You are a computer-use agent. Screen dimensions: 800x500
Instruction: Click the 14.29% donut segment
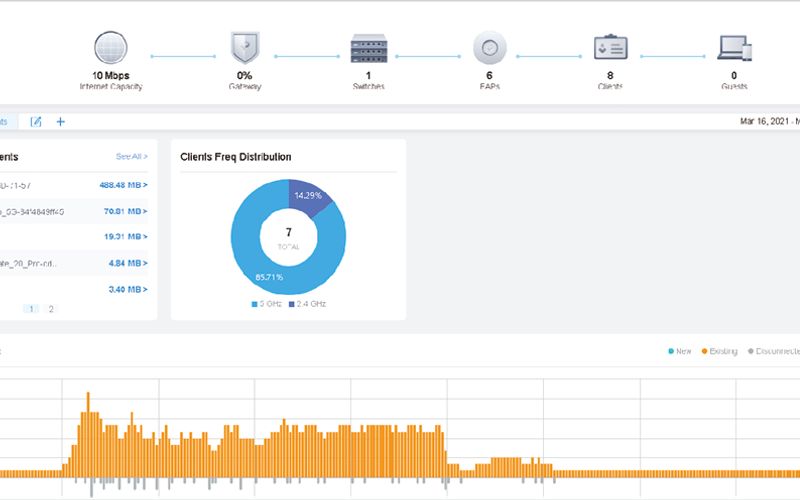(x=309, y=197)
